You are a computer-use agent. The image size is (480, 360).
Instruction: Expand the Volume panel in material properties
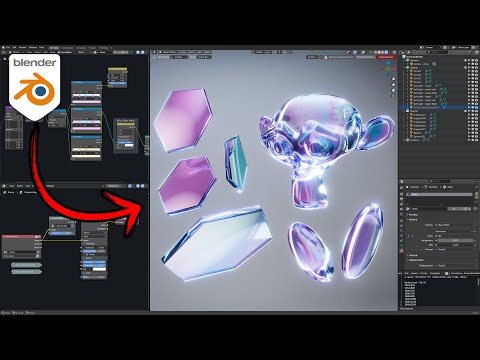[412, 255]
